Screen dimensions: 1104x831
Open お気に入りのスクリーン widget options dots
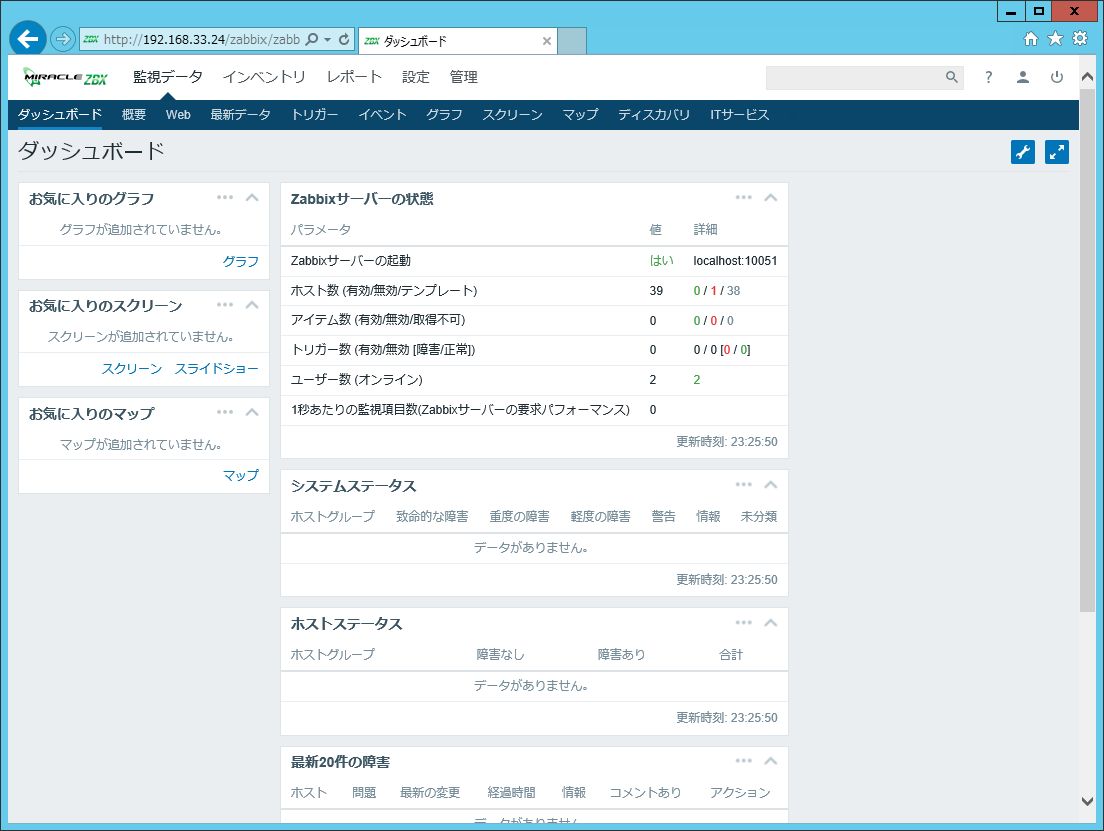pyautogui.click(x=225, y=304)
